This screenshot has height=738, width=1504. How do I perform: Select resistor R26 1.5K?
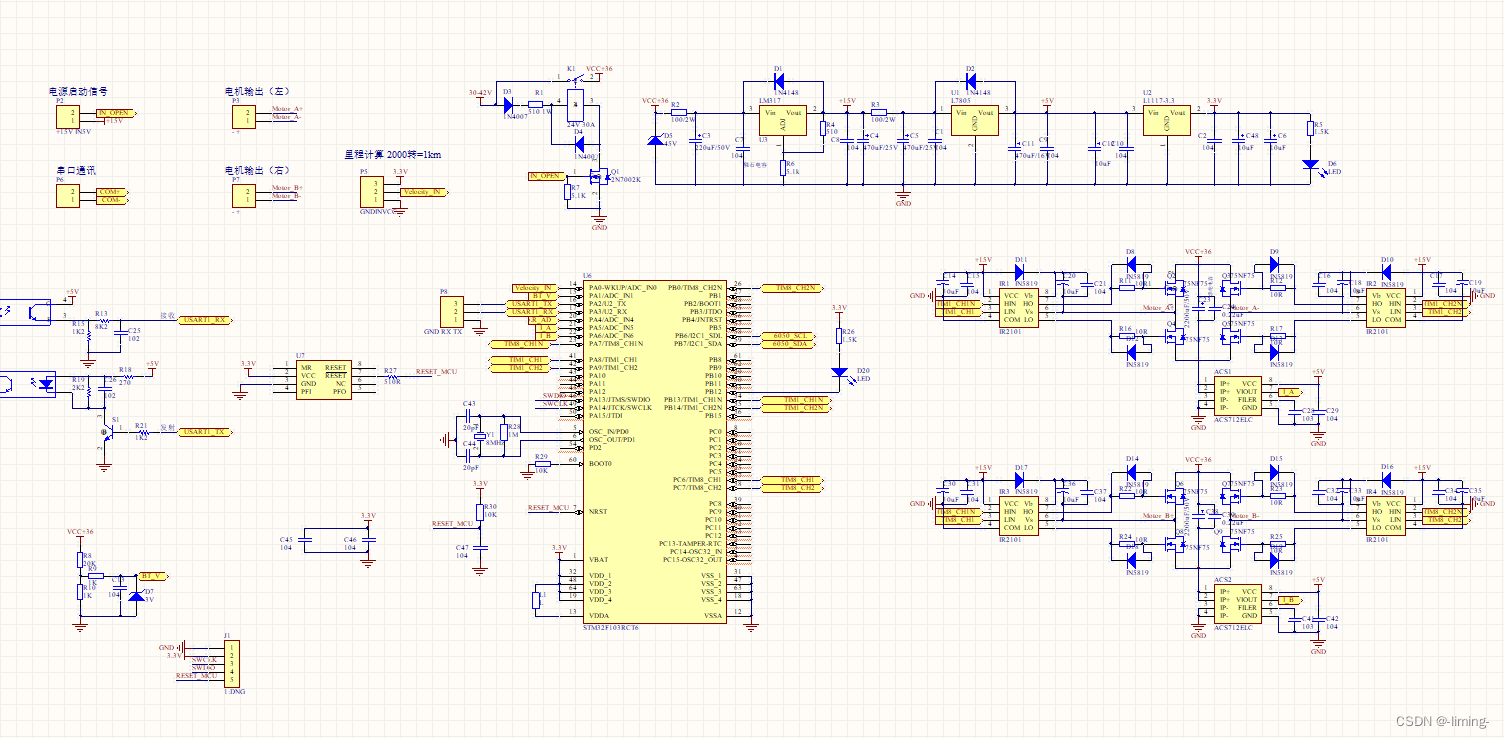coord(839,335)
